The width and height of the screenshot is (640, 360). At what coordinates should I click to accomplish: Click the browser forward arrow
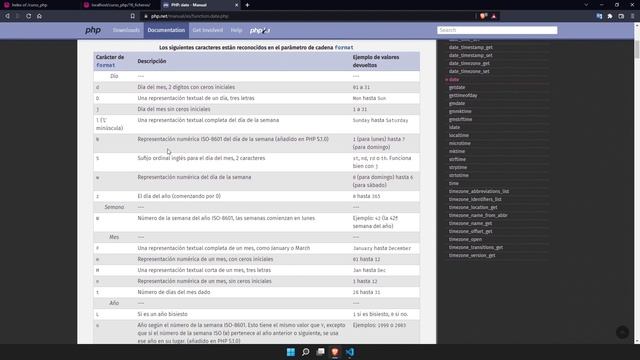click(17, 16)
